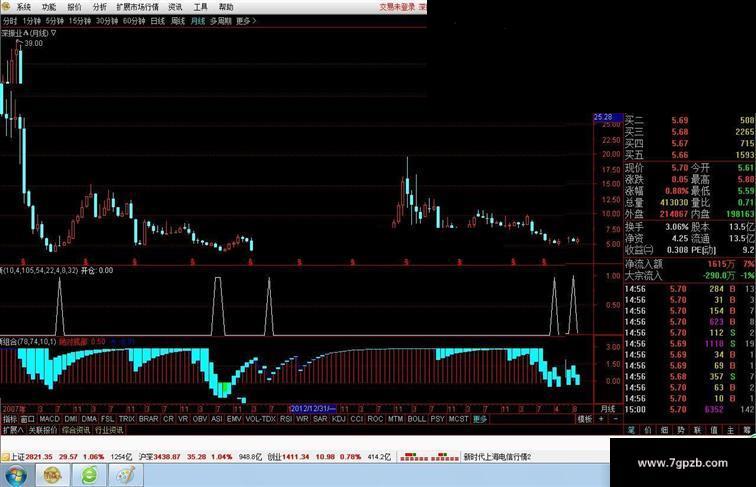Select the 笔 tab in quote panel

click(x=631, y=430)
